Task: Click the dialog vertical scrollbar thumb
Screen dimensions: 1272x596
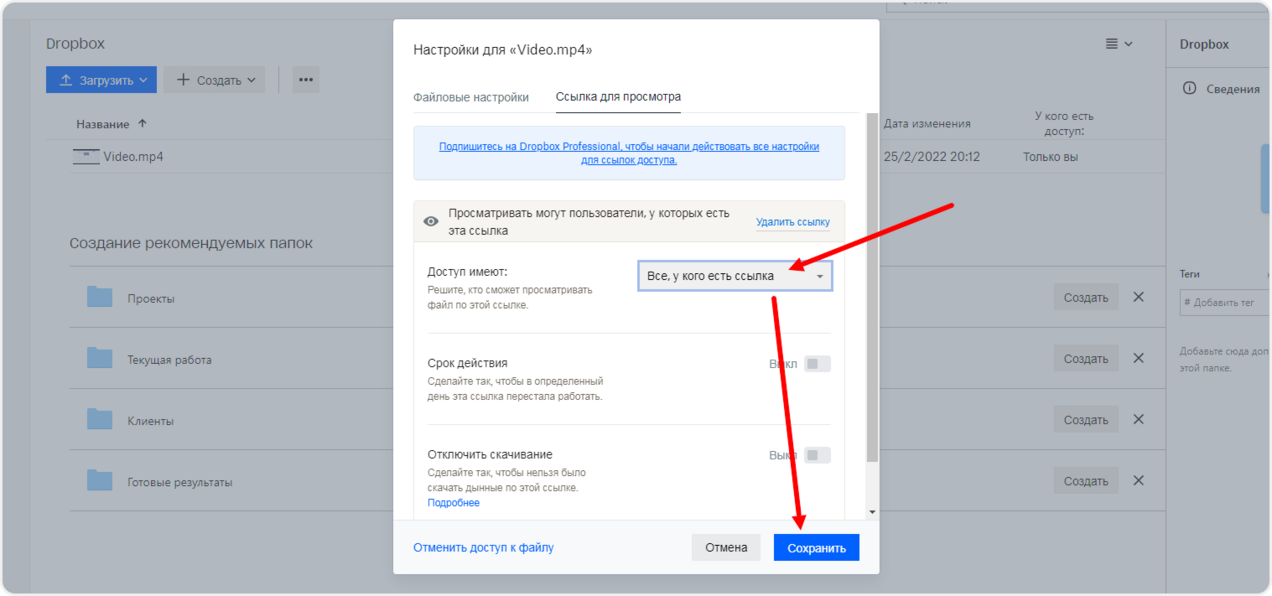Action: coord(872,288)
